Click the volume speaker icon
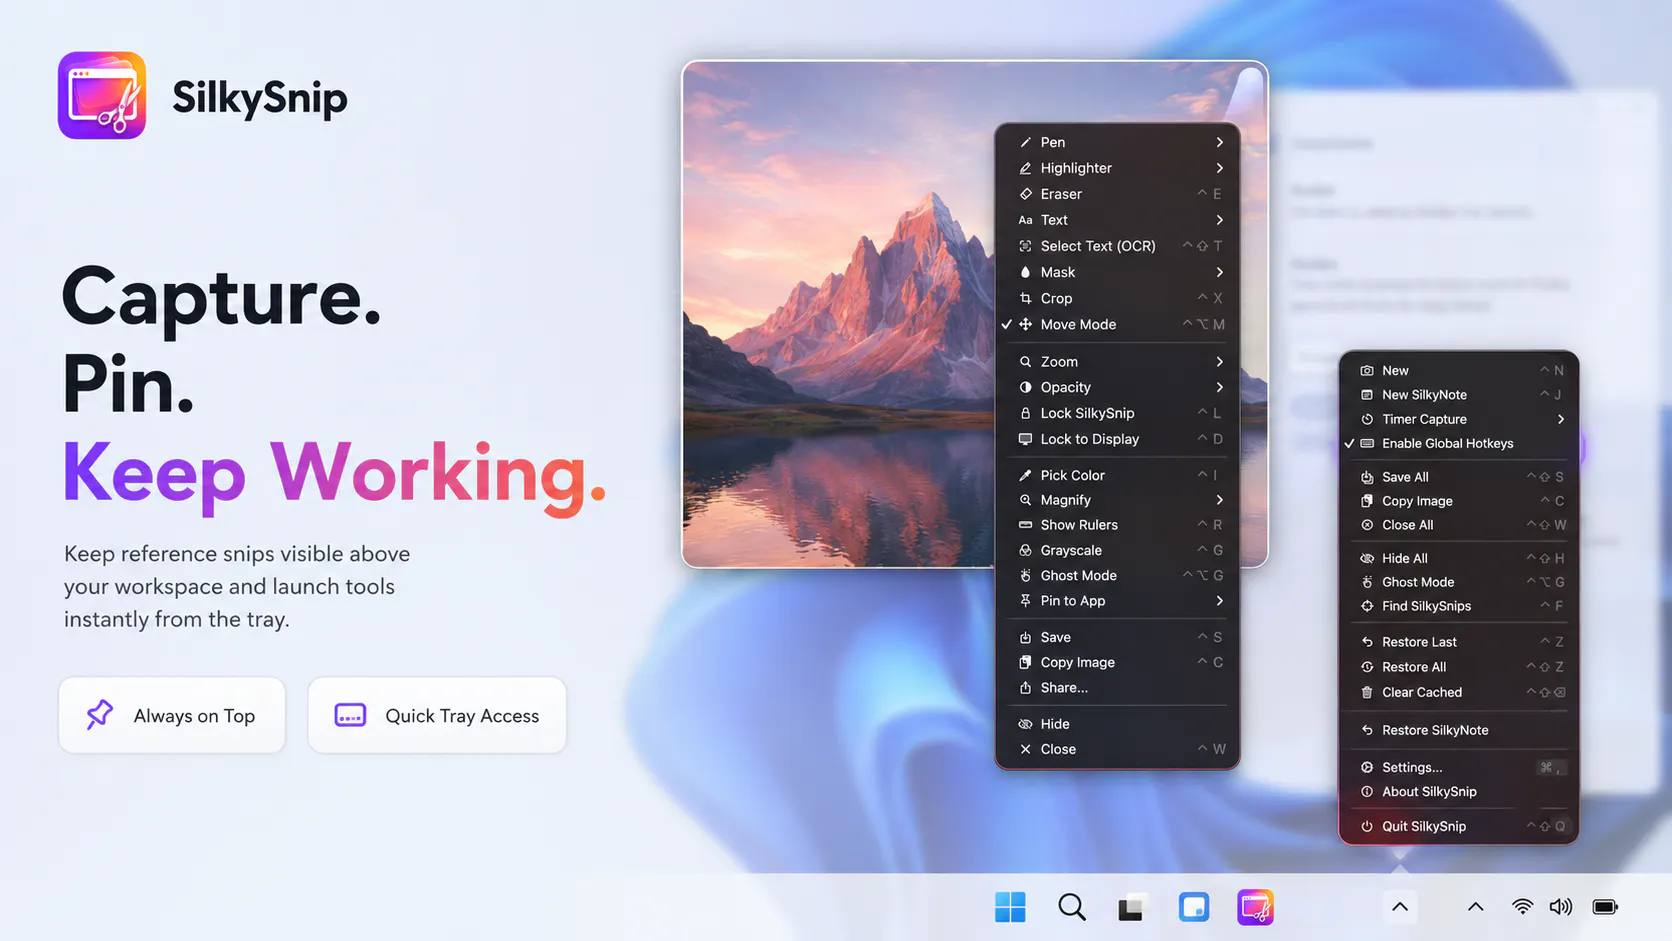The width and height of the screenshot is (1672, 941). (1560, 907)
